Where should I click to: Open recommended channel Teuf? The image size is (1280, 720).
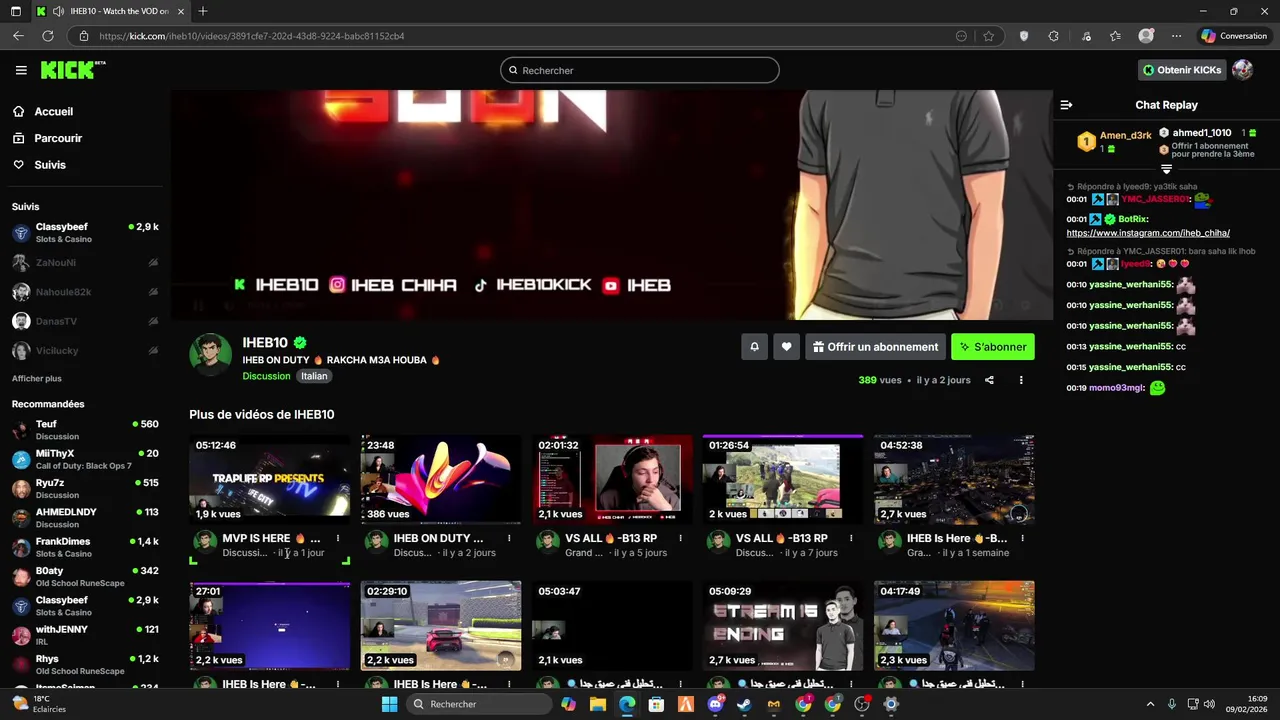click(x=85, y=430)
